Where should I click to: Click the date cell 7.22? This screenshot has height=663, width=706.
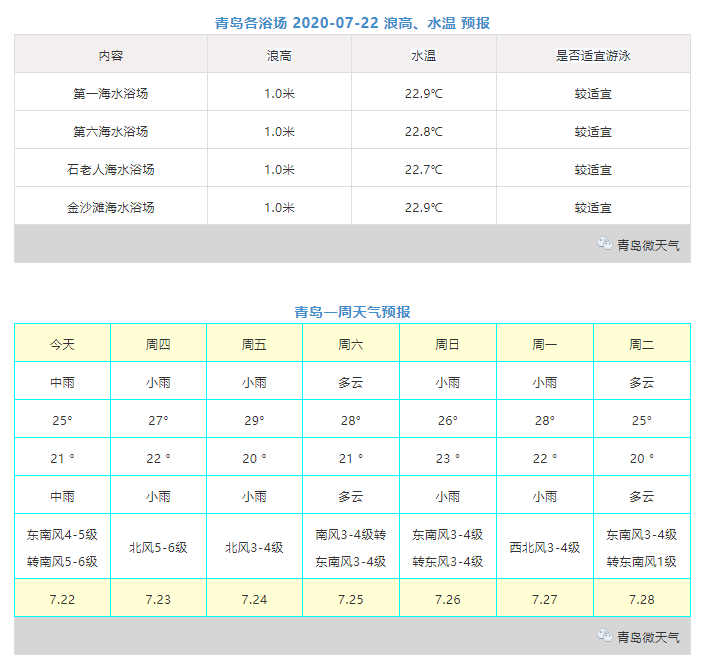tap(62, 599)
